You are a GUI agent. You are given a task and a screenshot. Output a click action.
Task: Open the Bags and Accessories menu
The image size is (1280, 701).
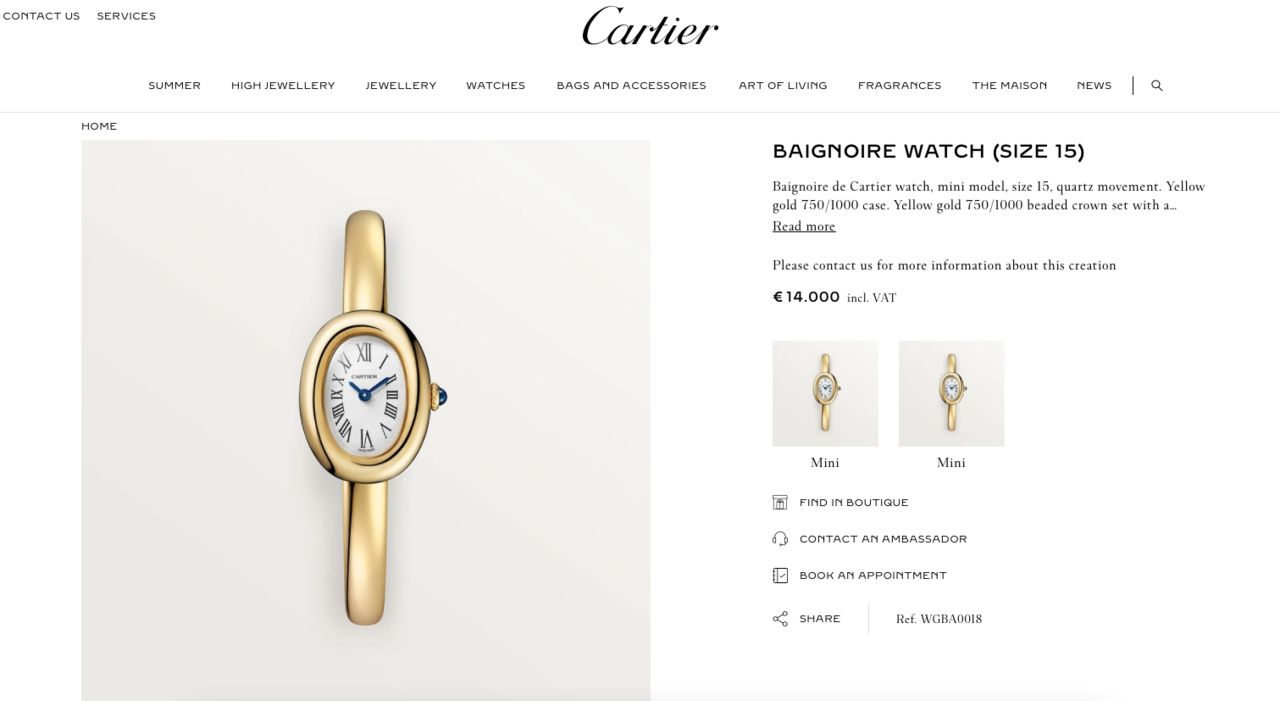[632, 86]
